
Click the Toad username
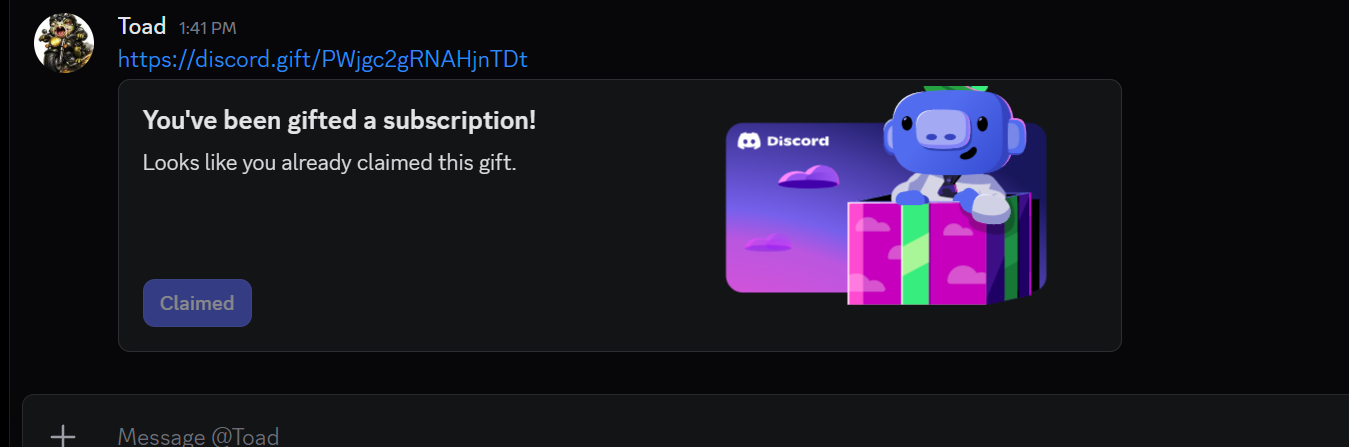[142, 26]
